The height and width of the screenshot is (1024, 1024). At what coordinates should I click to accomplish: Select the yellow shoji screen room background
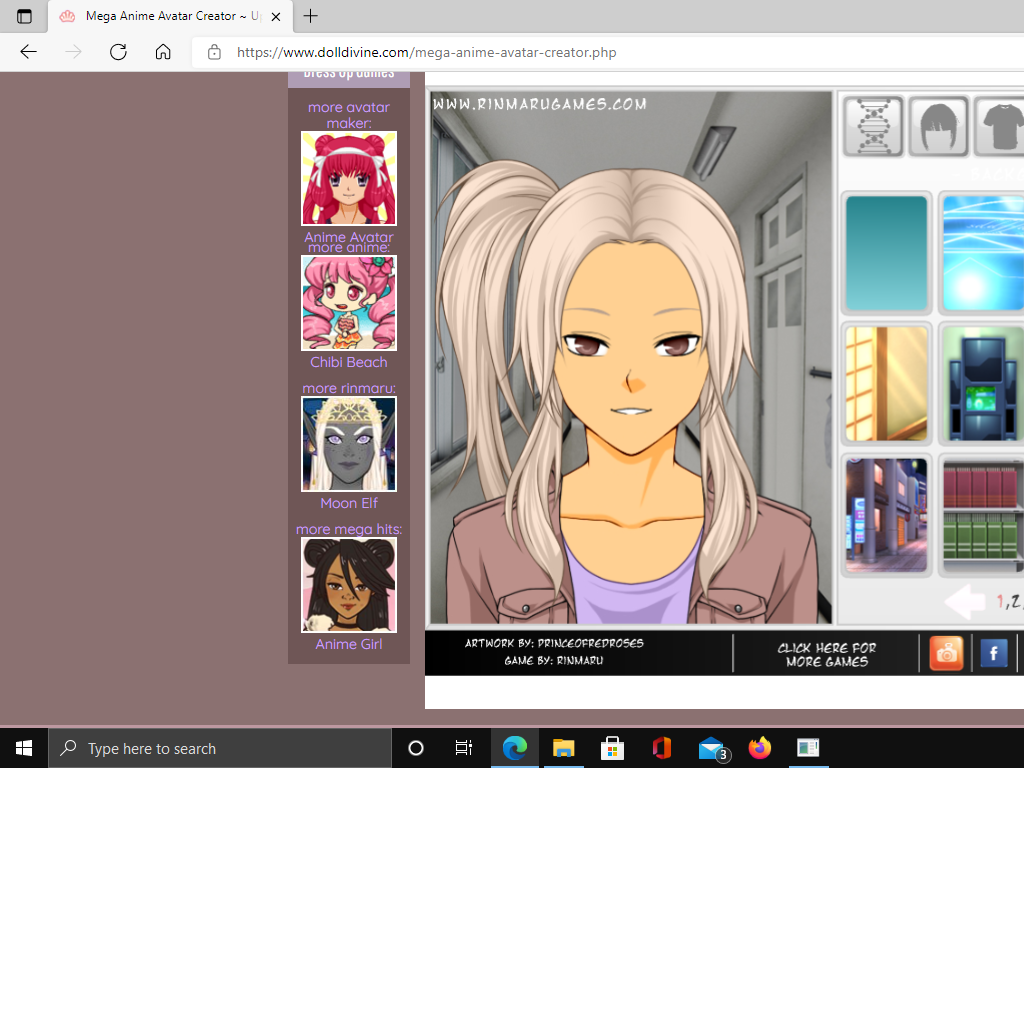tap(886, 383)
